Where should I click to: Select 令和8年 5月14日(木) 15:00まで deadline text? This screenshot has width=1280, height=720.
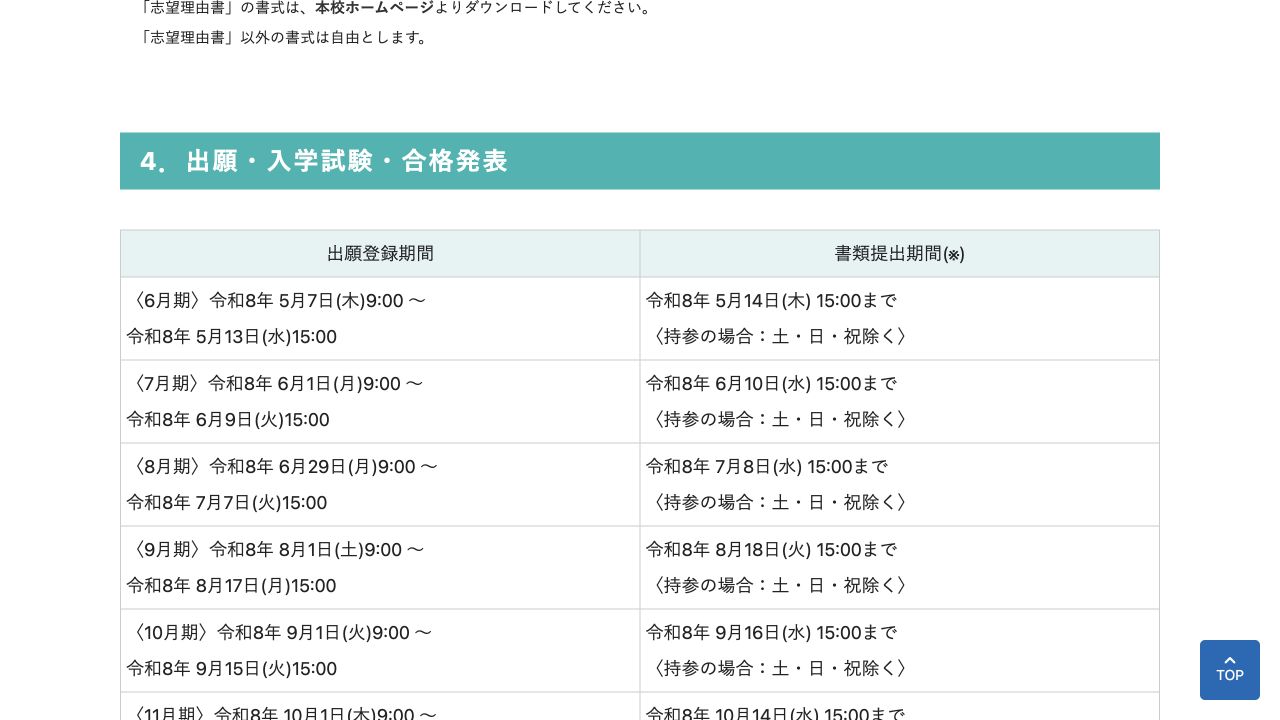pyautogui.click(x=771, y=301)
